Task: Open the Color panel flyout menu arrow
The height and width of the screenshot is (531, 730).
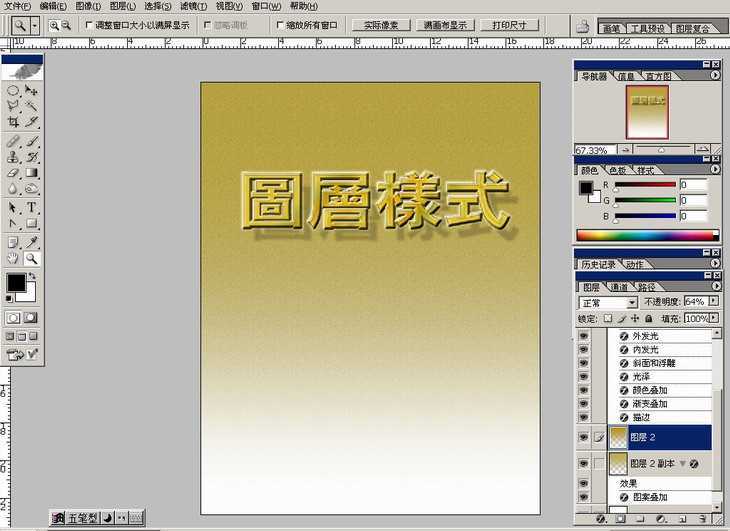Action: (x=715, y=169)
